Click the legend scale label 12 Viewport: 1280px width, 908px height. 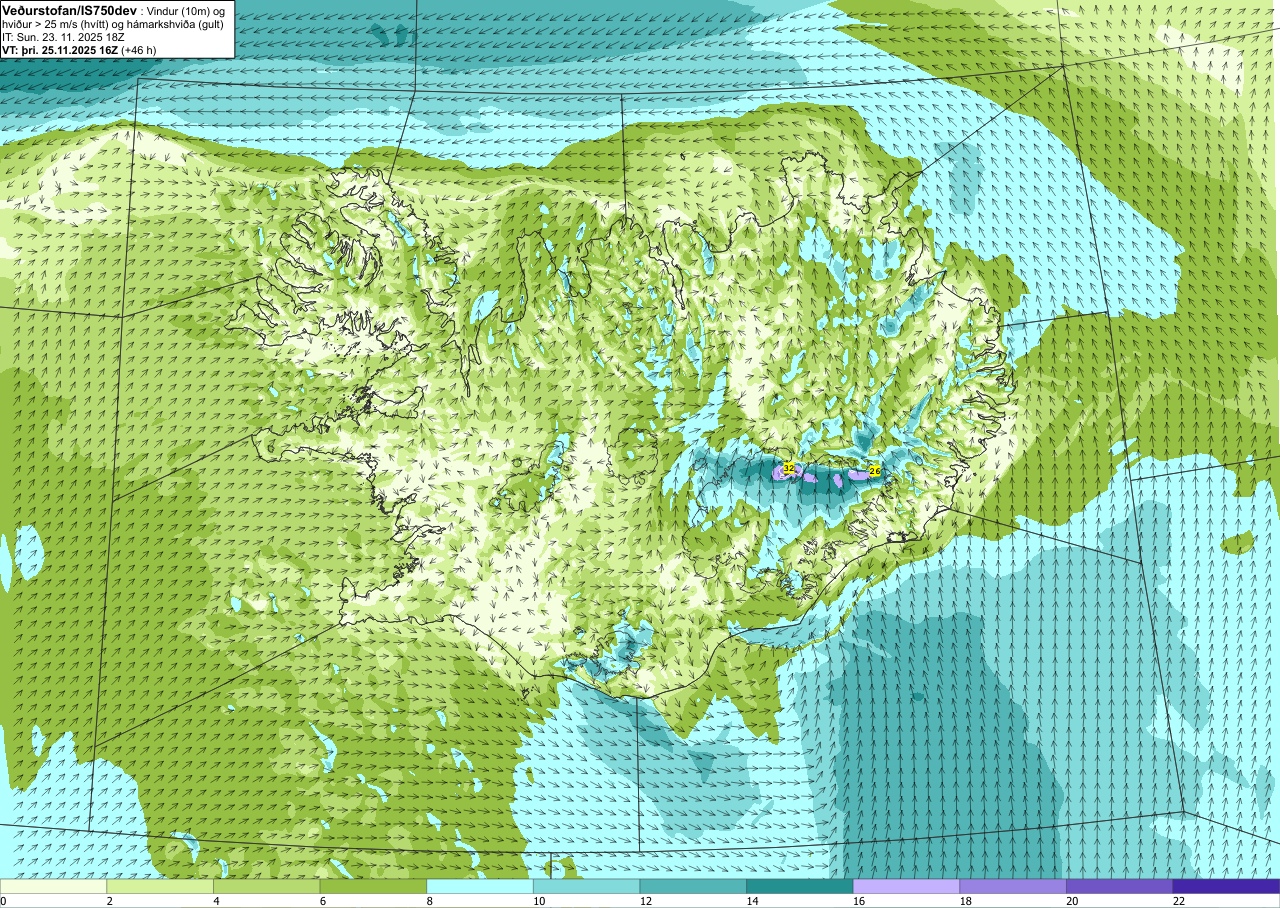(x=645, y=901)
